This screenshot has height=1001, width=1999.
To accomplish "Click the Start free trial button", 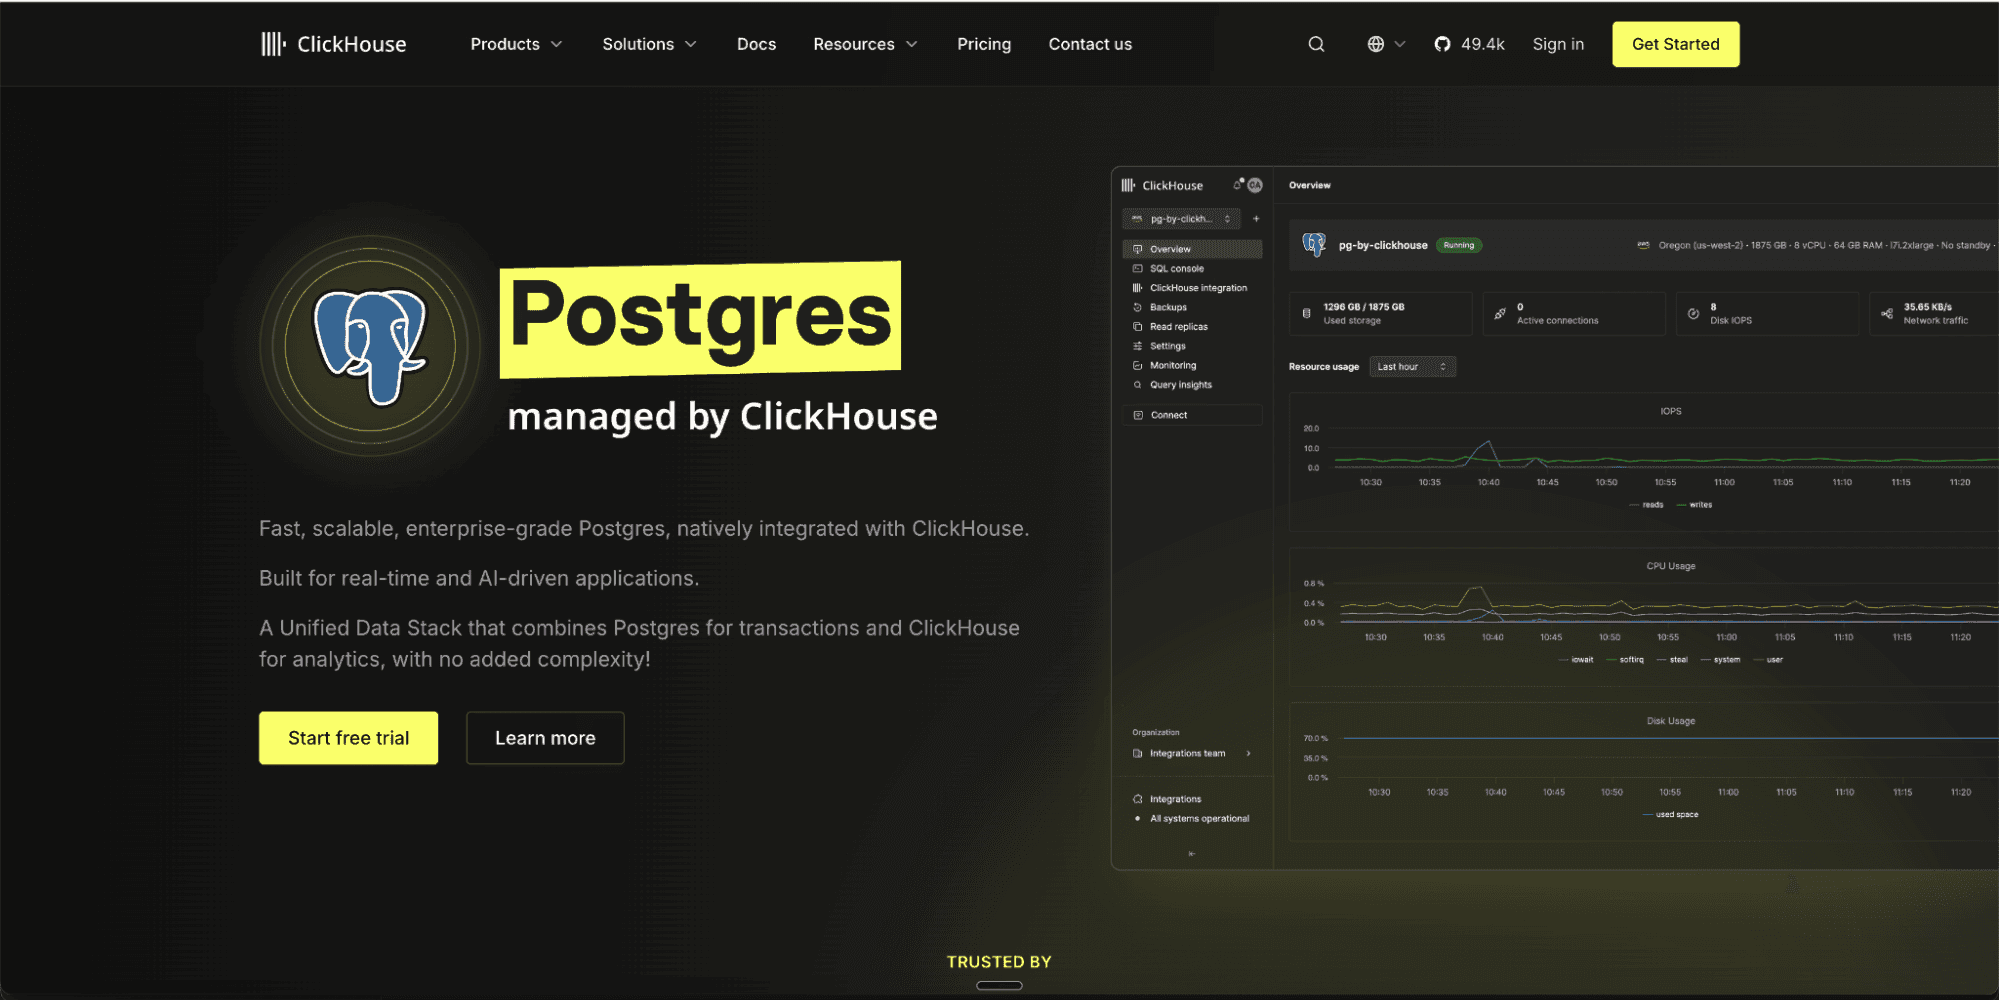I will (348, 738).
